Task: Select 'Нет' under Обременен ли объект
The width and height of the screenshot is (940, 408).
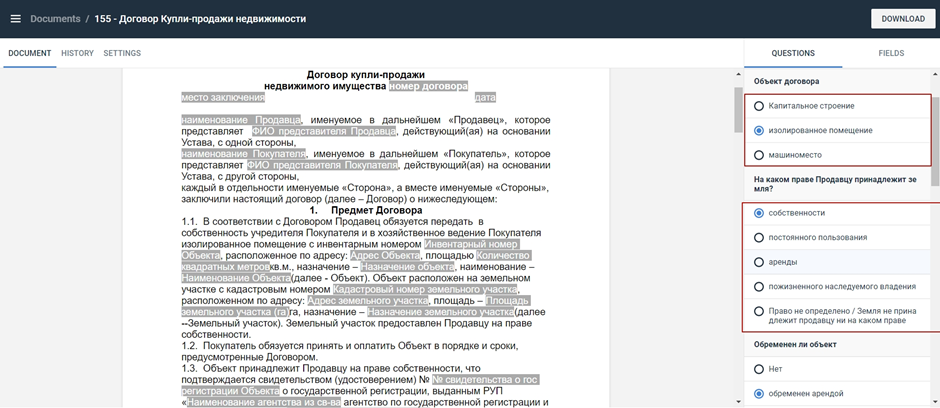Action: point(759,369)
